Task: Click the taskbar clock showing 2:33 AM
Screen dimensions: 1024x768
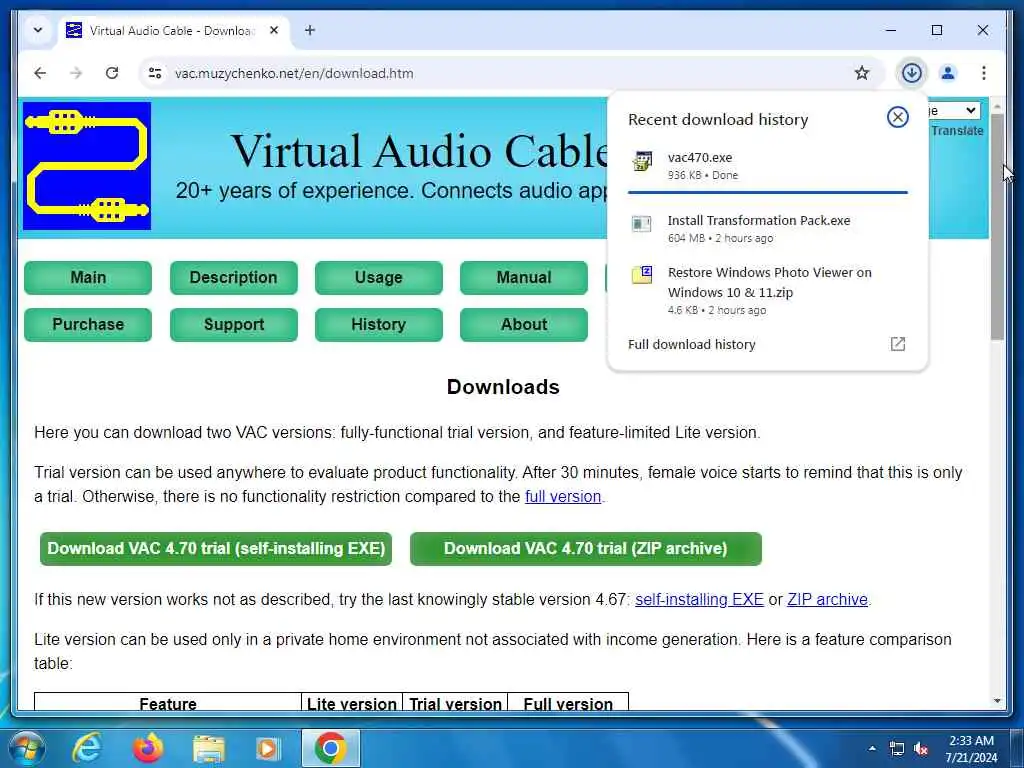Action: point(971,749)
